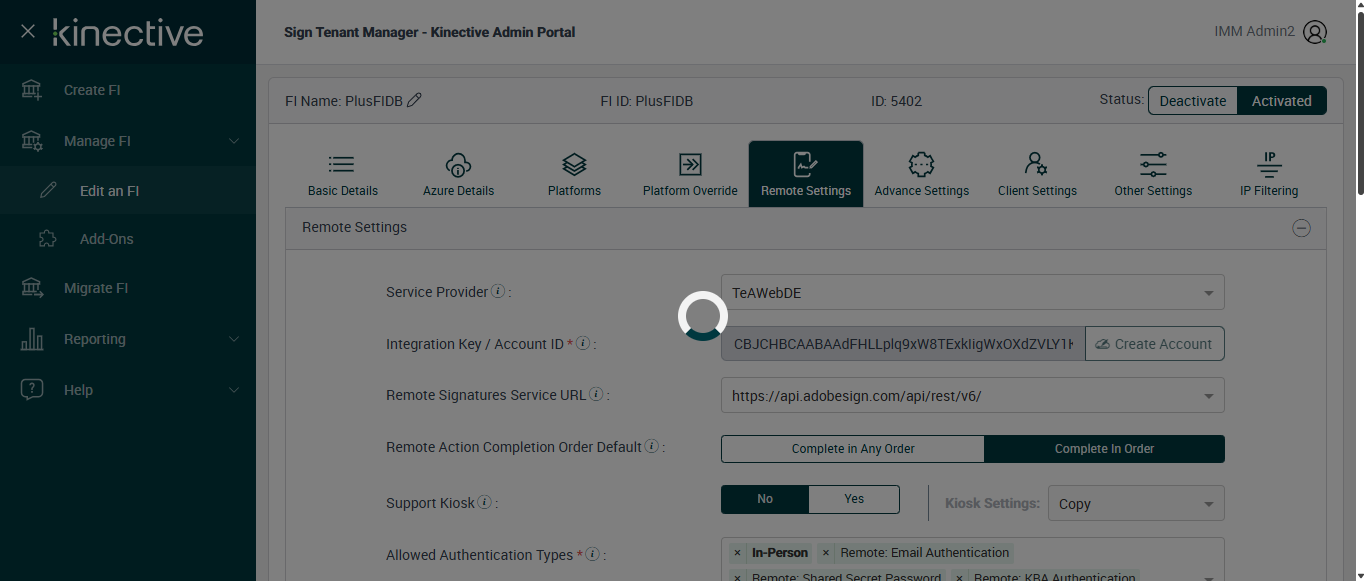This screenshot has width=1366, height=581.
Task: Go to Other Settings tab
Action: coord(1153,174)
